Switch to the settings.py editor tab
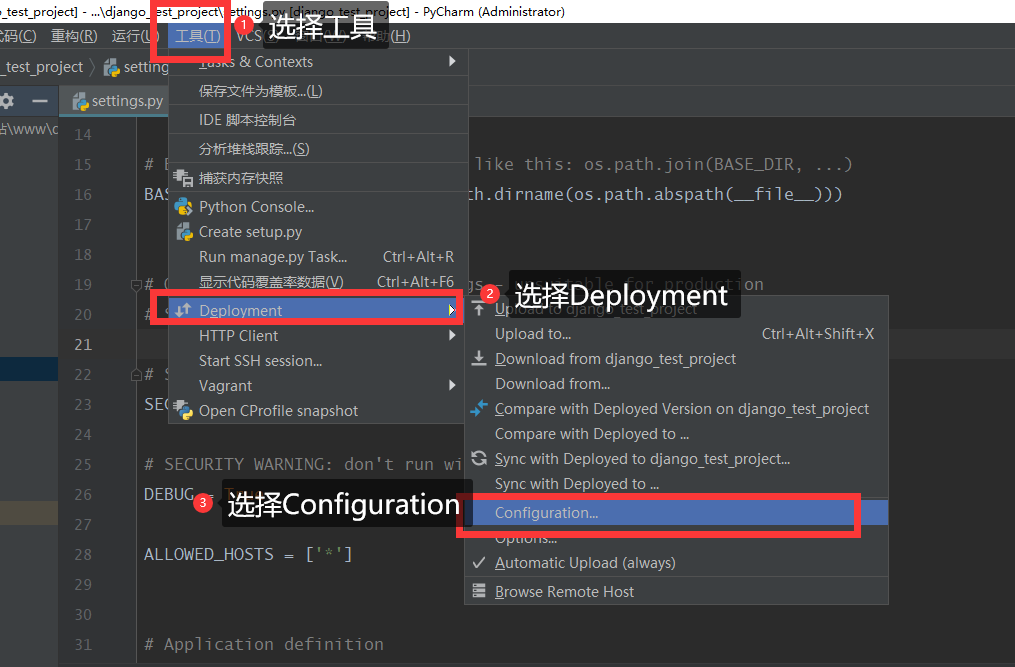The width and height of the screenshot is (1015, 667). click(x=125, y=102)
